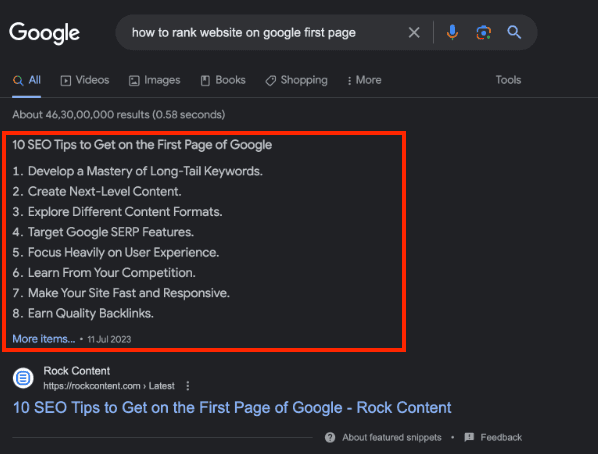Open Rock Content site favicon
The width and height of the screenshot is (598, 454).
[23, 378]
